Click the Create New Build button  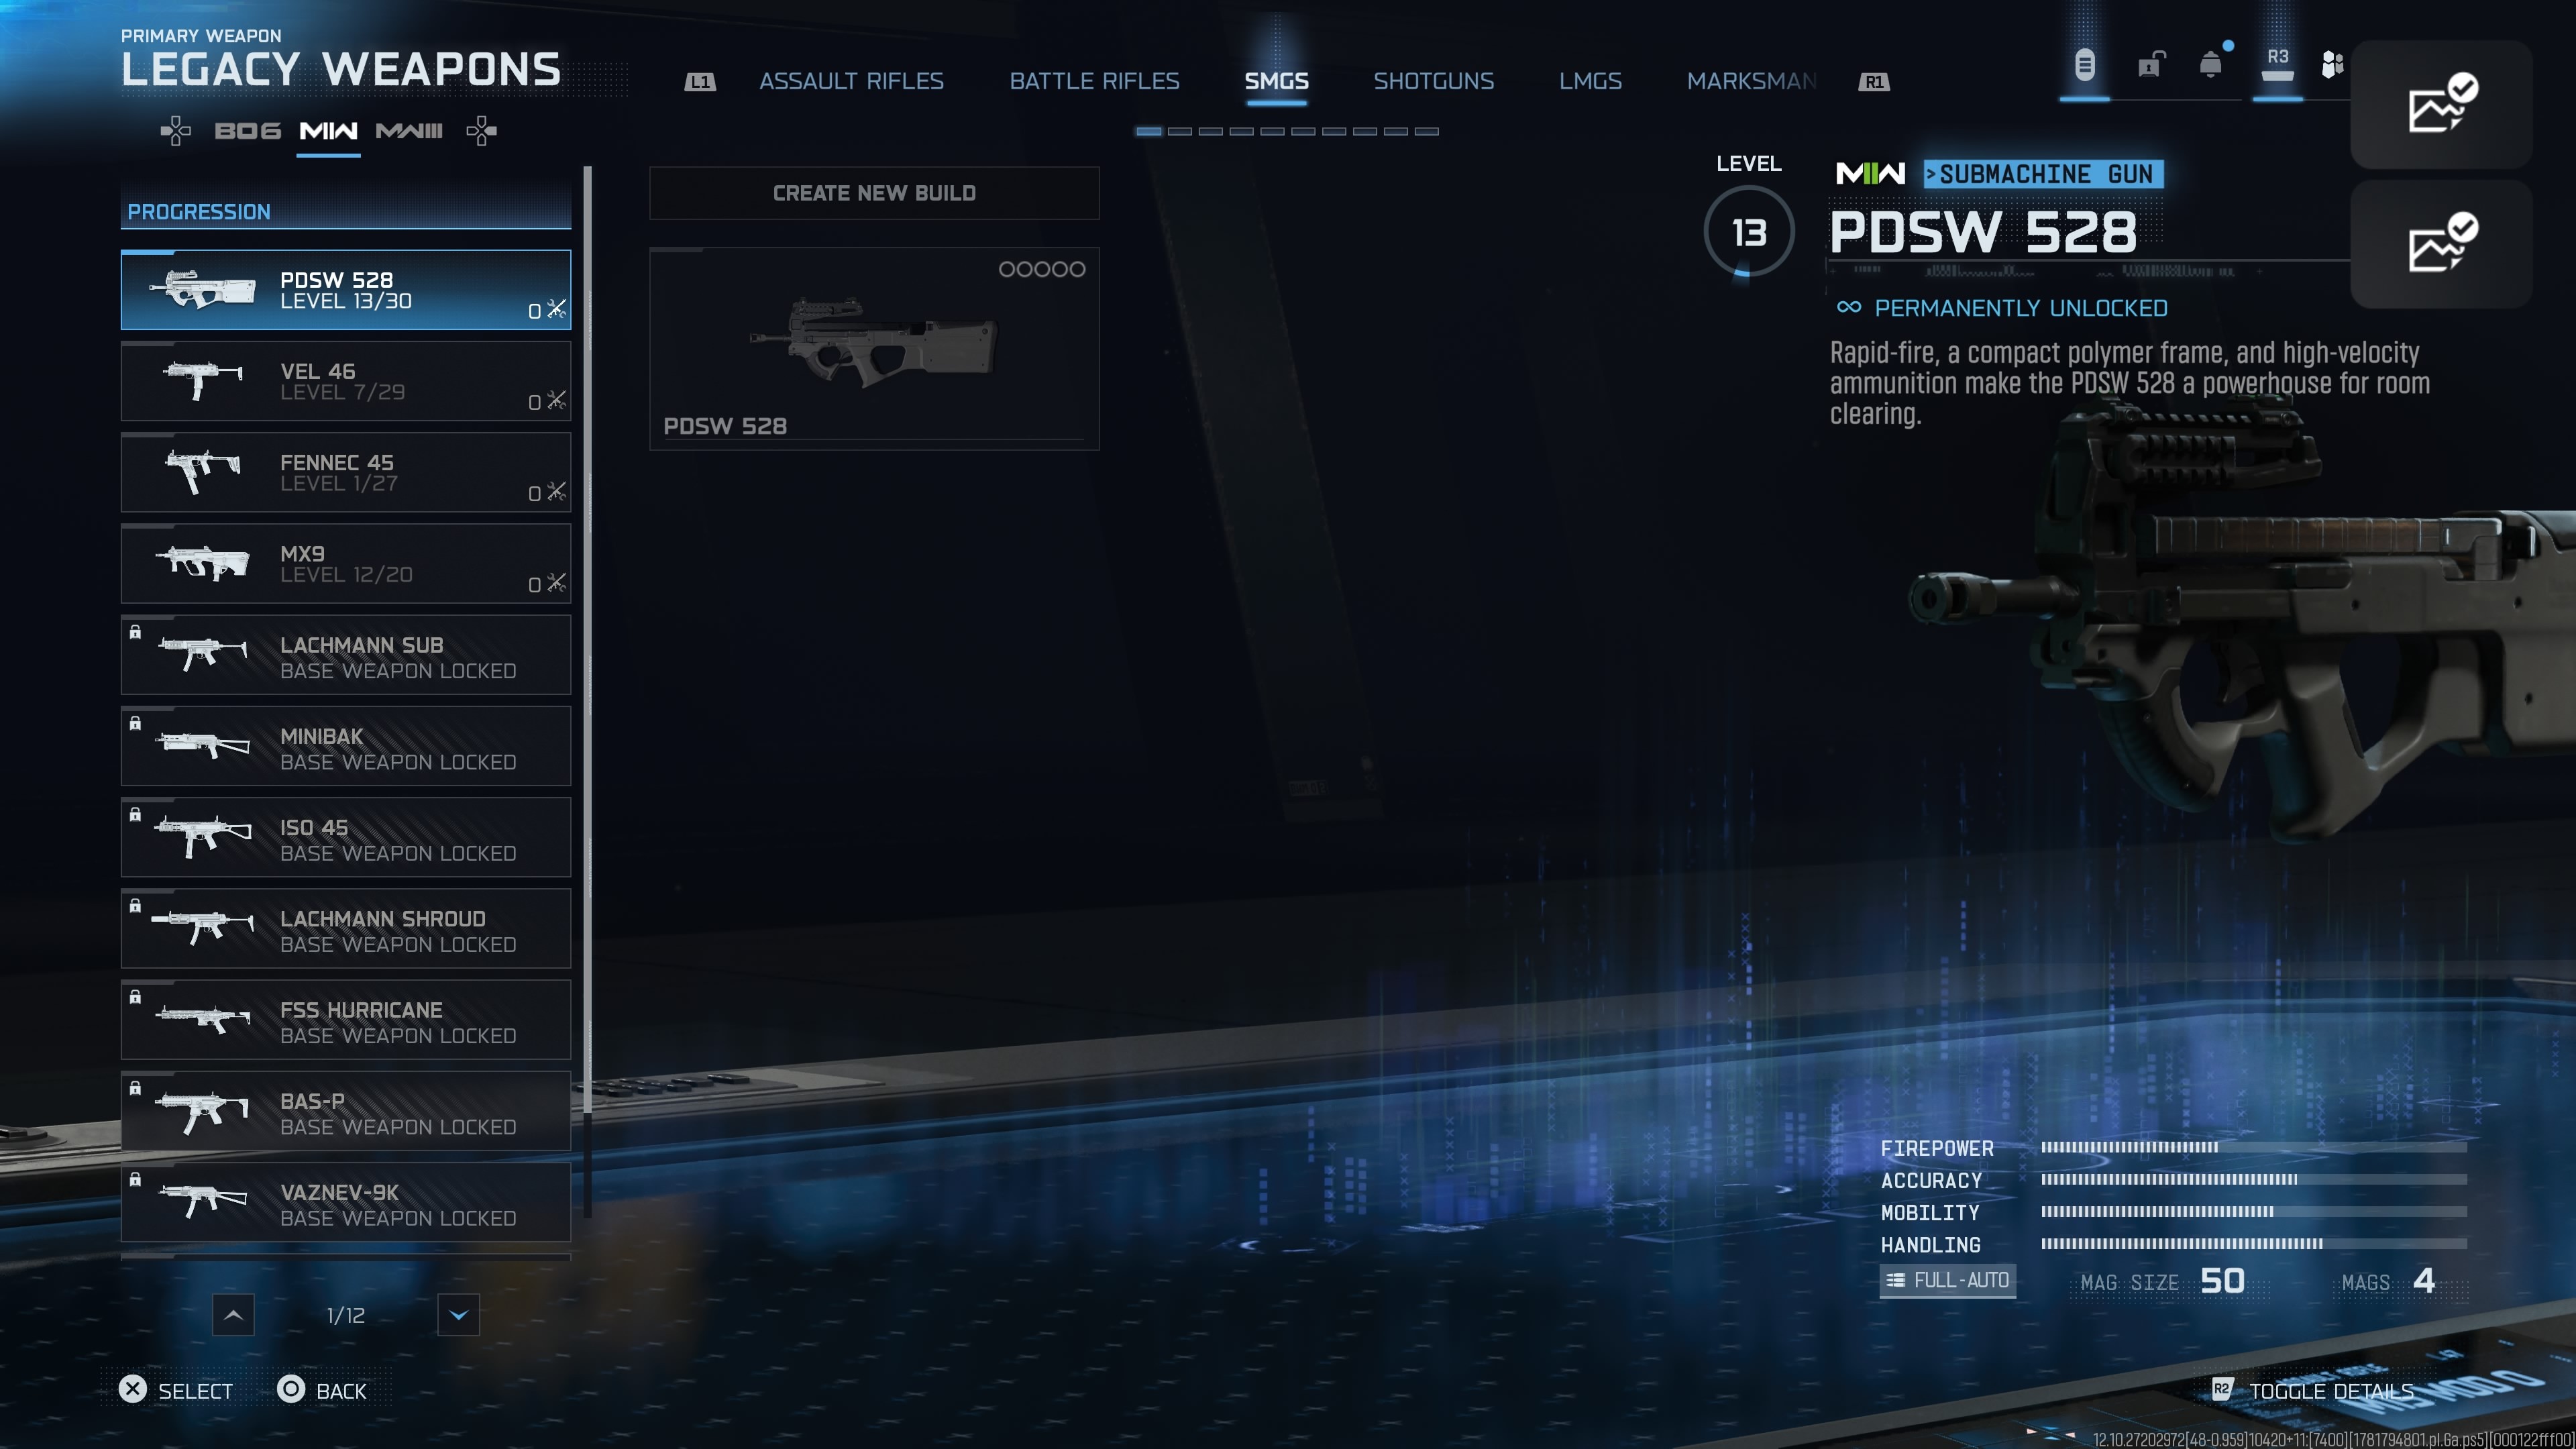coord(874,193)
